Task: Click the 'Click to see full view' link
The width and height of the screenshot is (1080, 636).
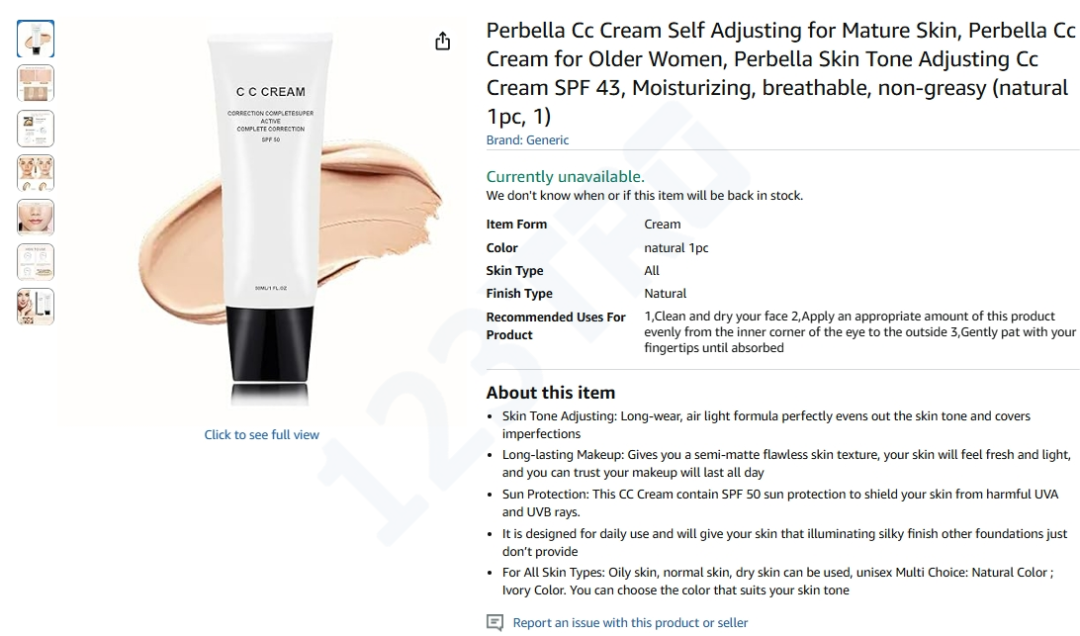Action: (x=262, y=435)
